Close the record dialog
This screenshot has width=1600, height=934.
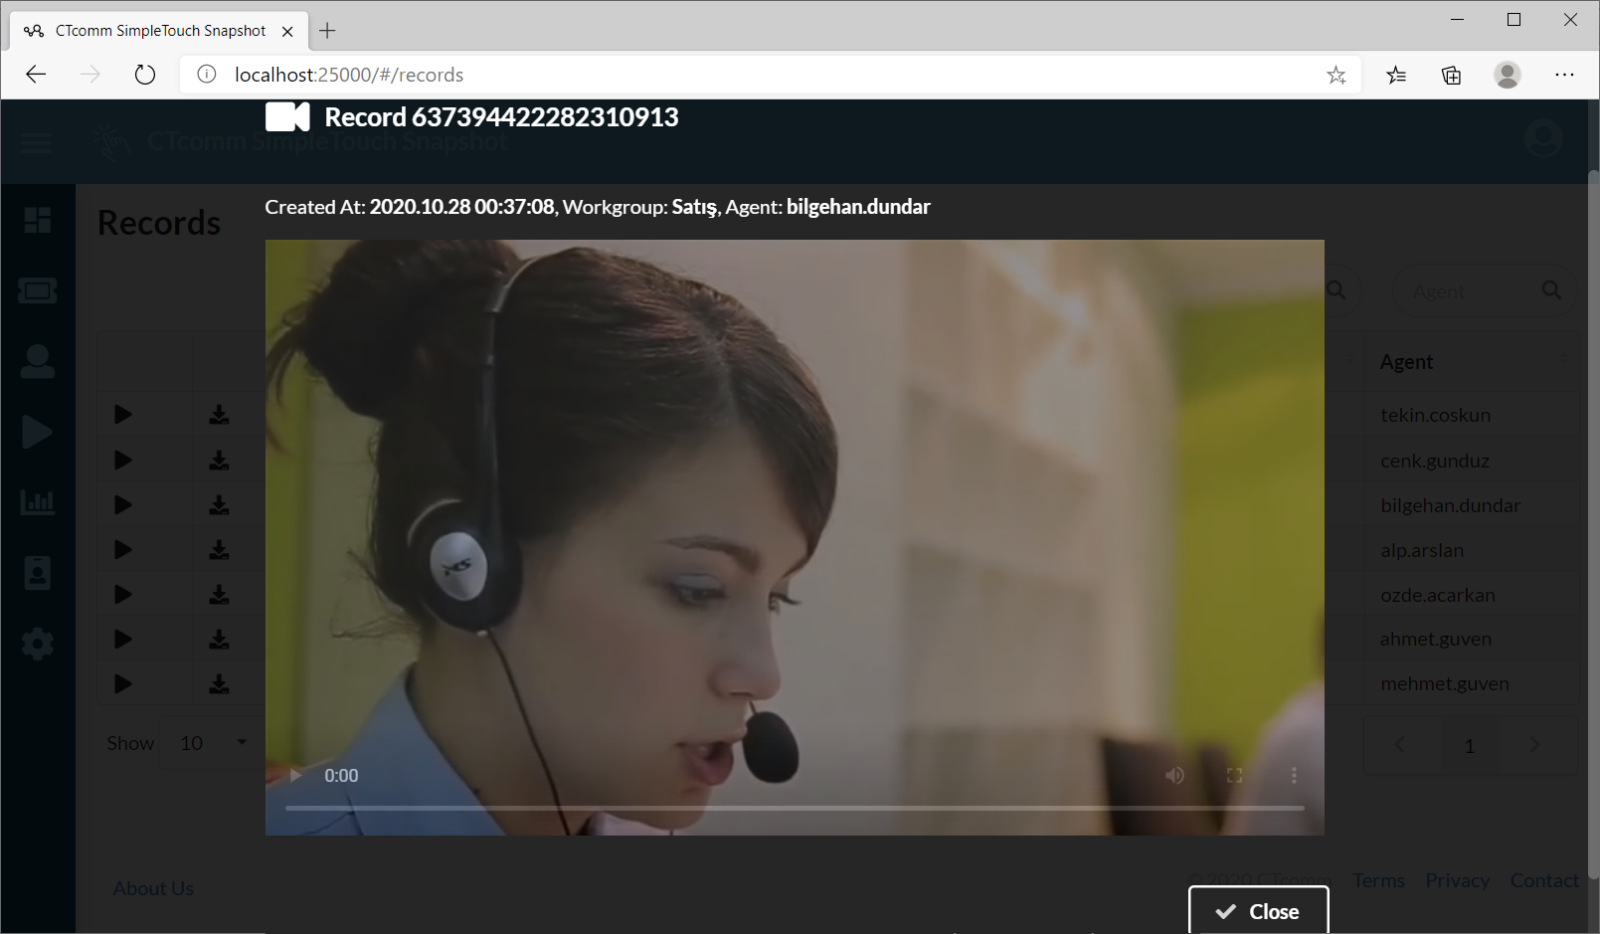1258,911
